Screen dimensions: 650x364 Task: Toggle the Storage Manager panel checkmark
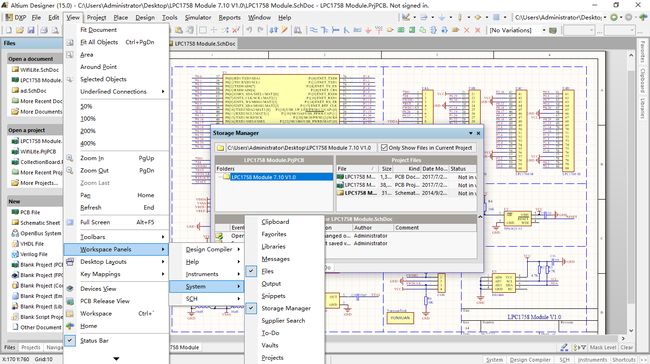coord(251,308)
